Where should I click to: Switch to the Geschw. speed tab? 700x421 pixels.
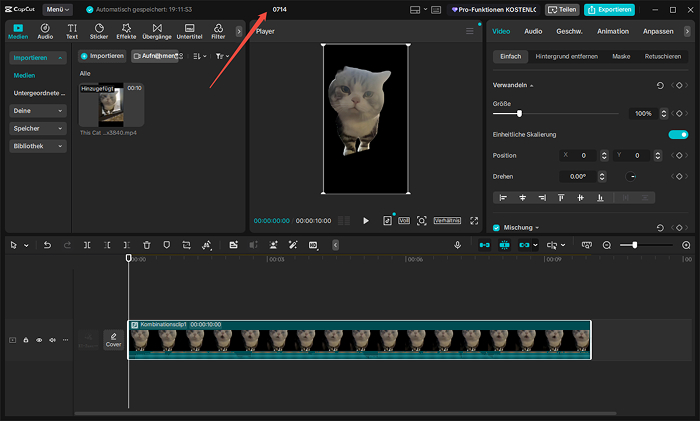click(x=569, y=31)
